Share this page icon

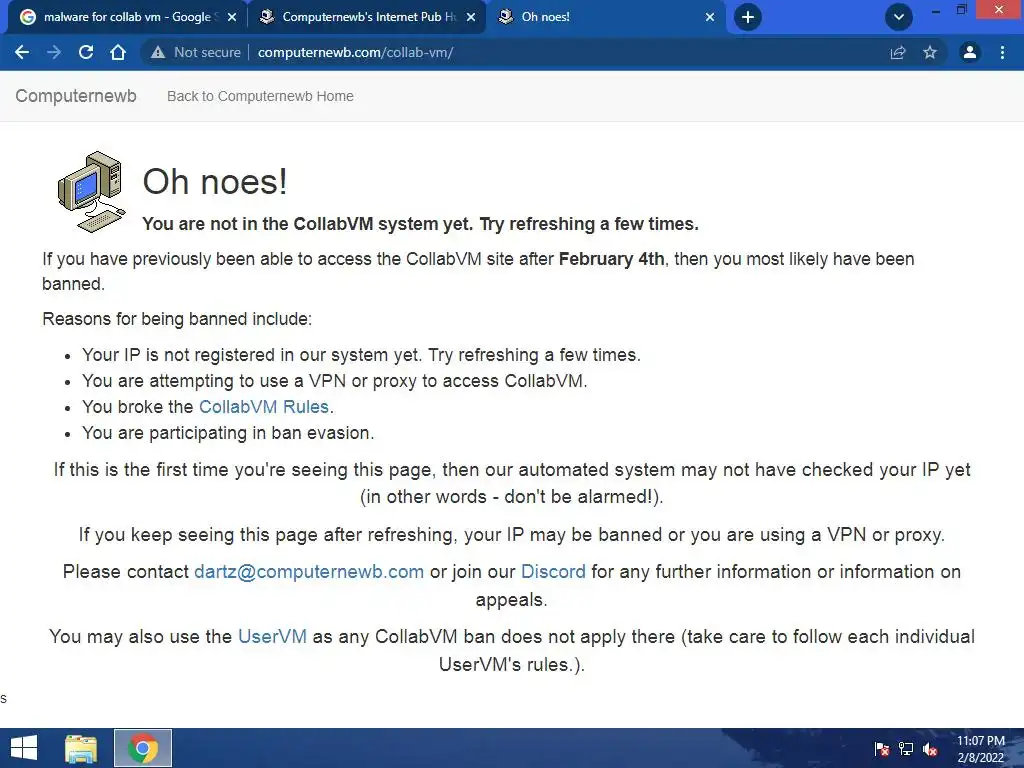pyautogui.click(x=898, y=52)
